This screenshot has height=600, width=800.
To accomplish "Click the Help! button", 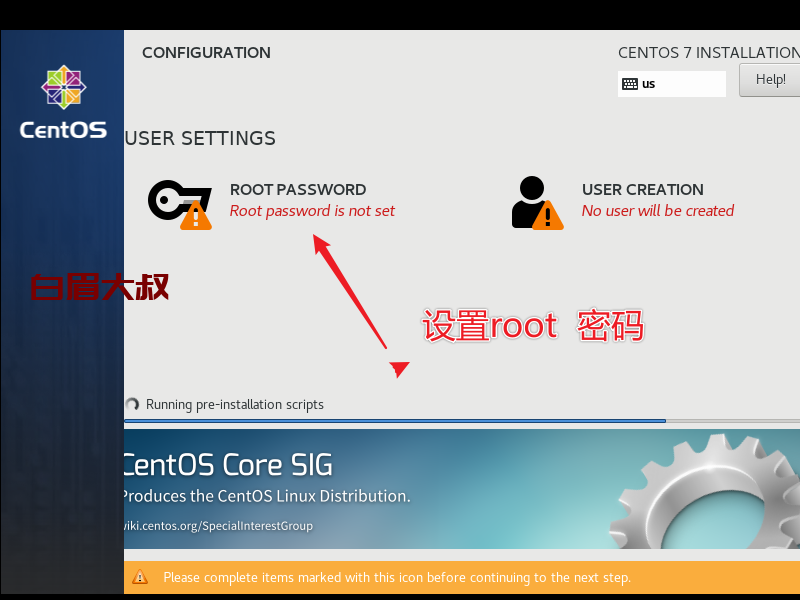I will point(770,80).
